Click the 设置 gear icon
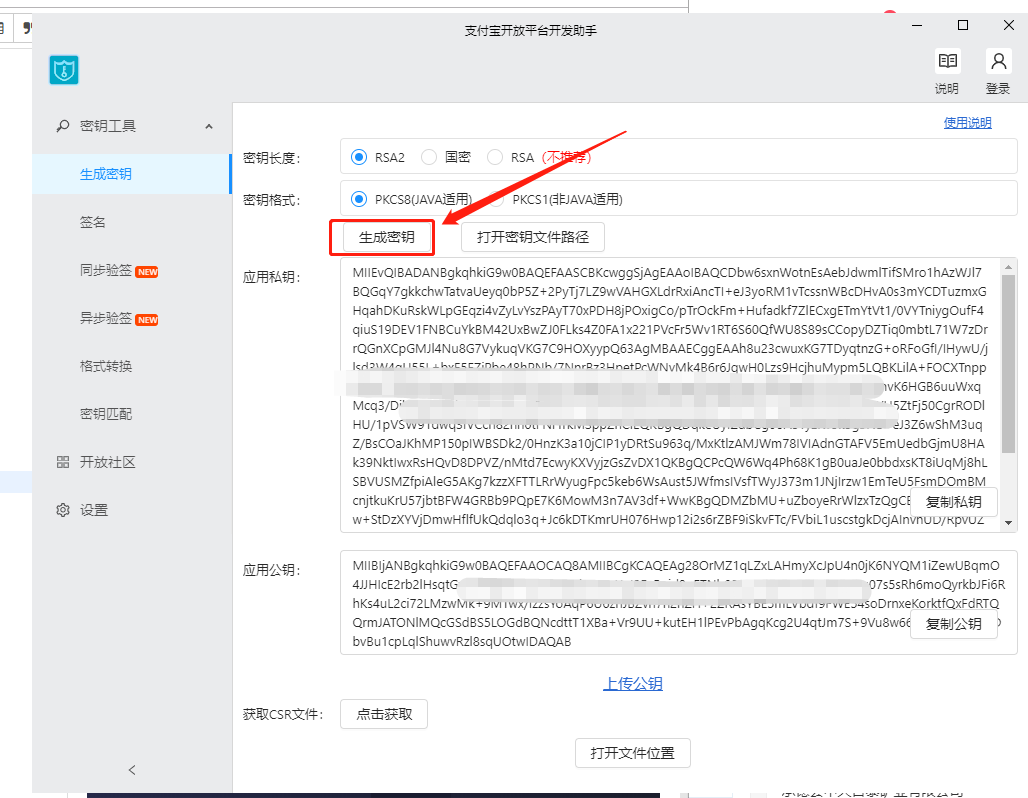The width and height of the screenshot is (1028, 798). click(x=63, y=510)
